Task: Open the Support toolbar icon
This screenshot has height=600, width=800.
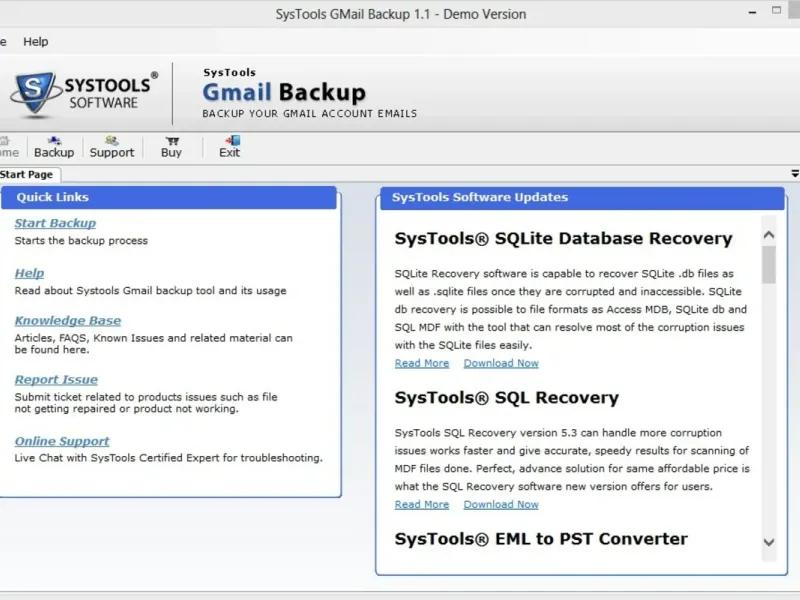Action: coord(112,147)
